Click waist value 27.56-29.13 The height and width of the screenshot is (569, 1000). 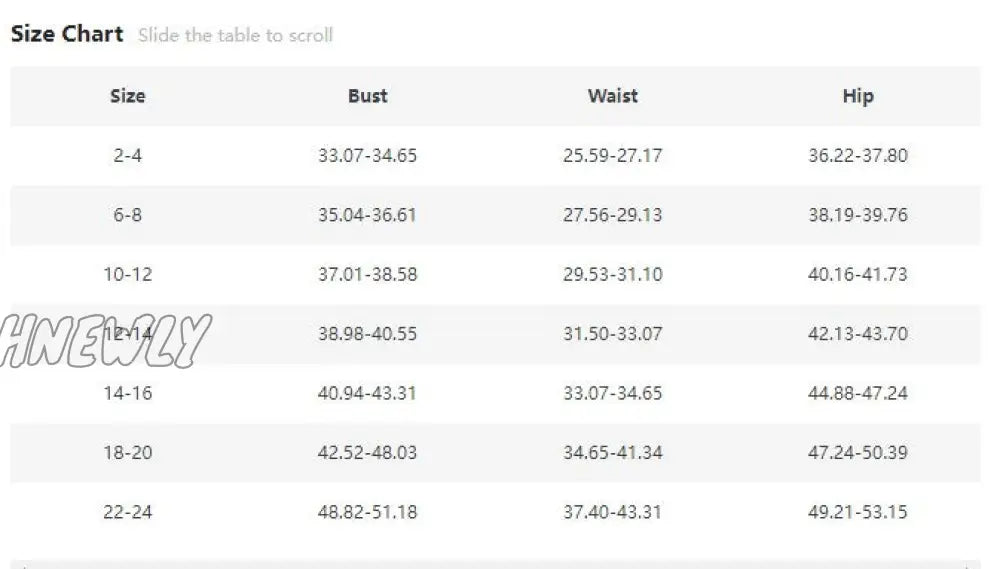(x=612, y=214)
